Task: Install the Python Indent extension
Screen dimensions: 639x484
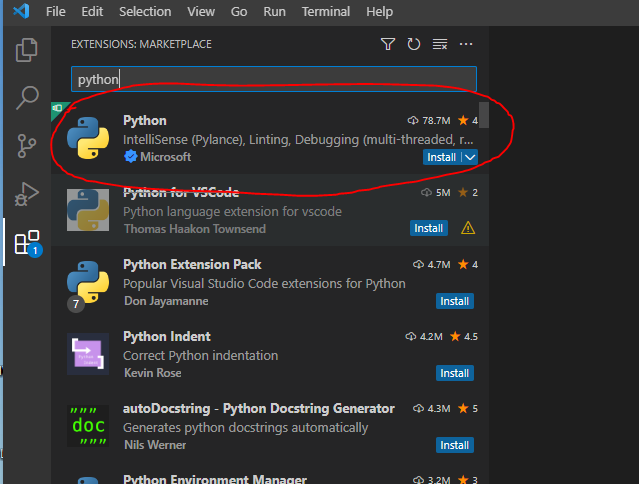Action: pyautogui.click(x=455, y=373)
